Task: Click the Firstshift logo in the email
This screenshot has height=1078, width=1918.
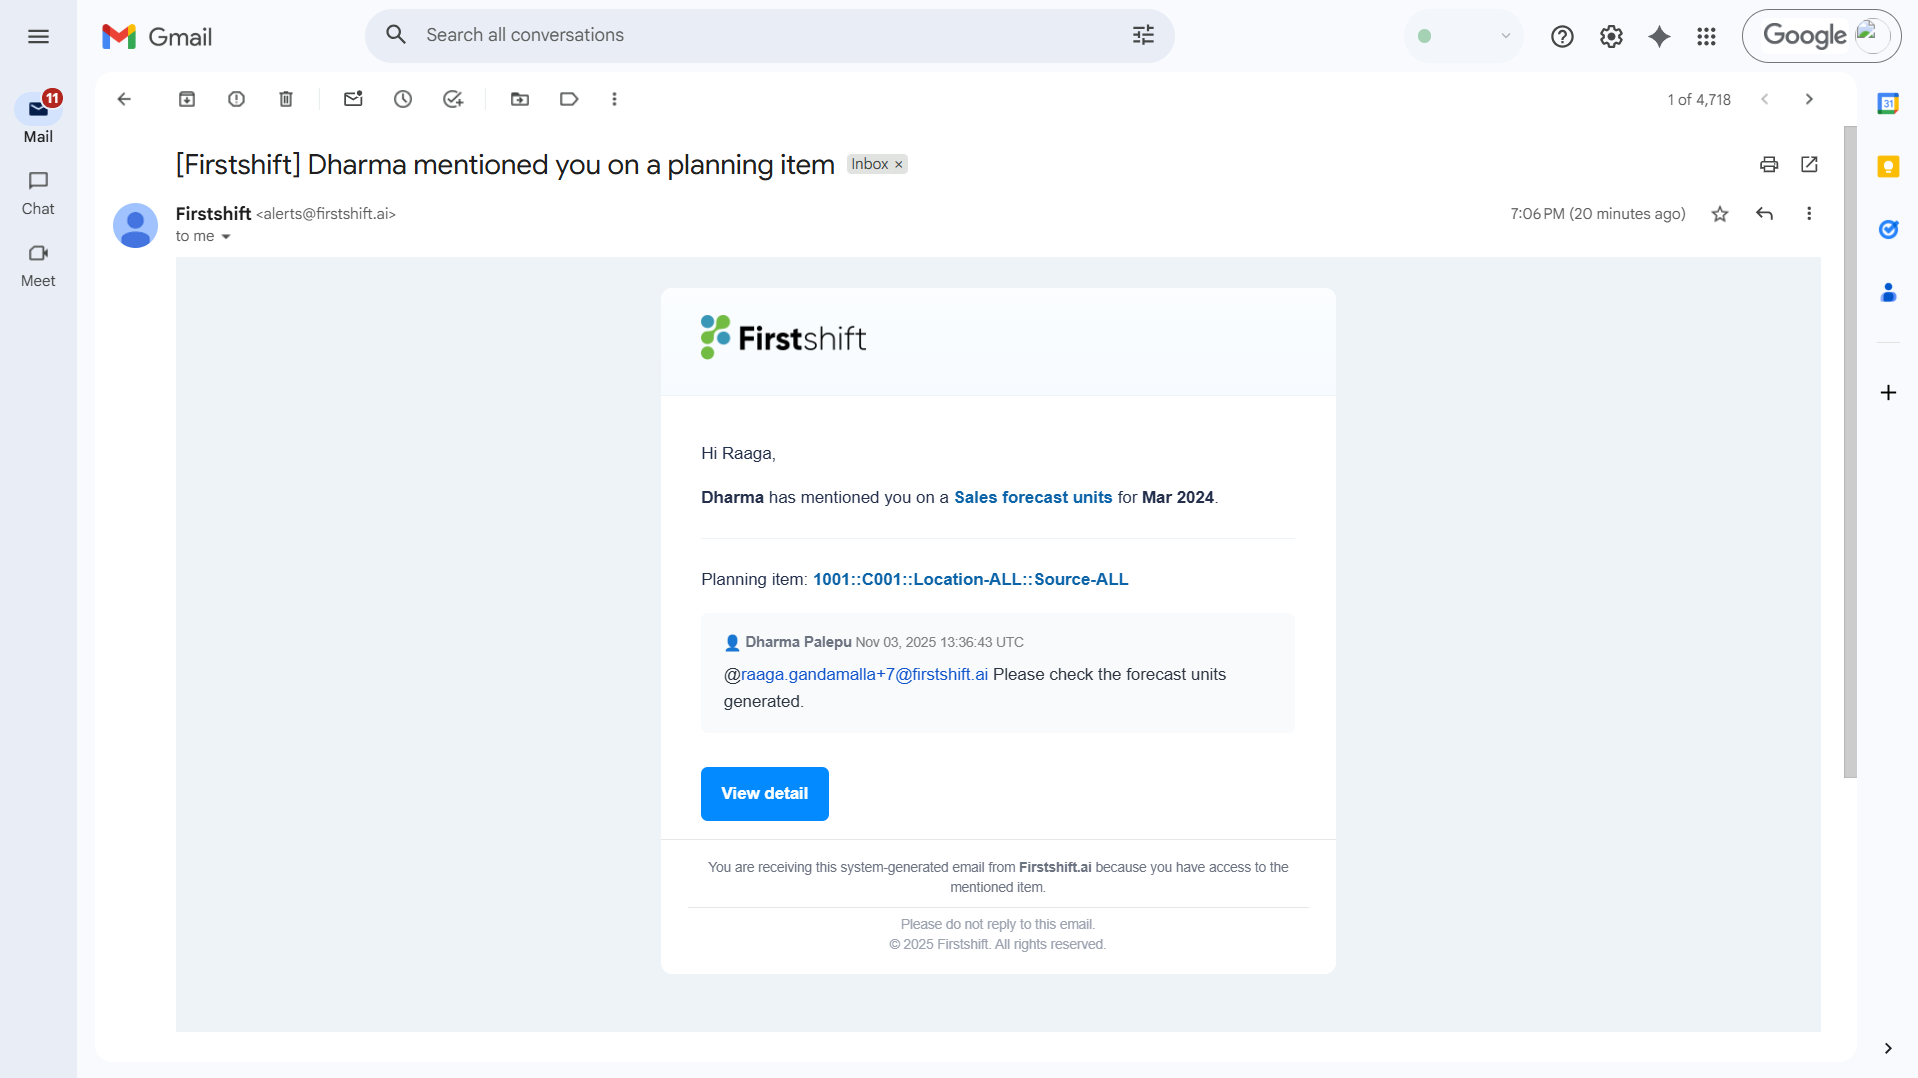Action: point(783,338)
